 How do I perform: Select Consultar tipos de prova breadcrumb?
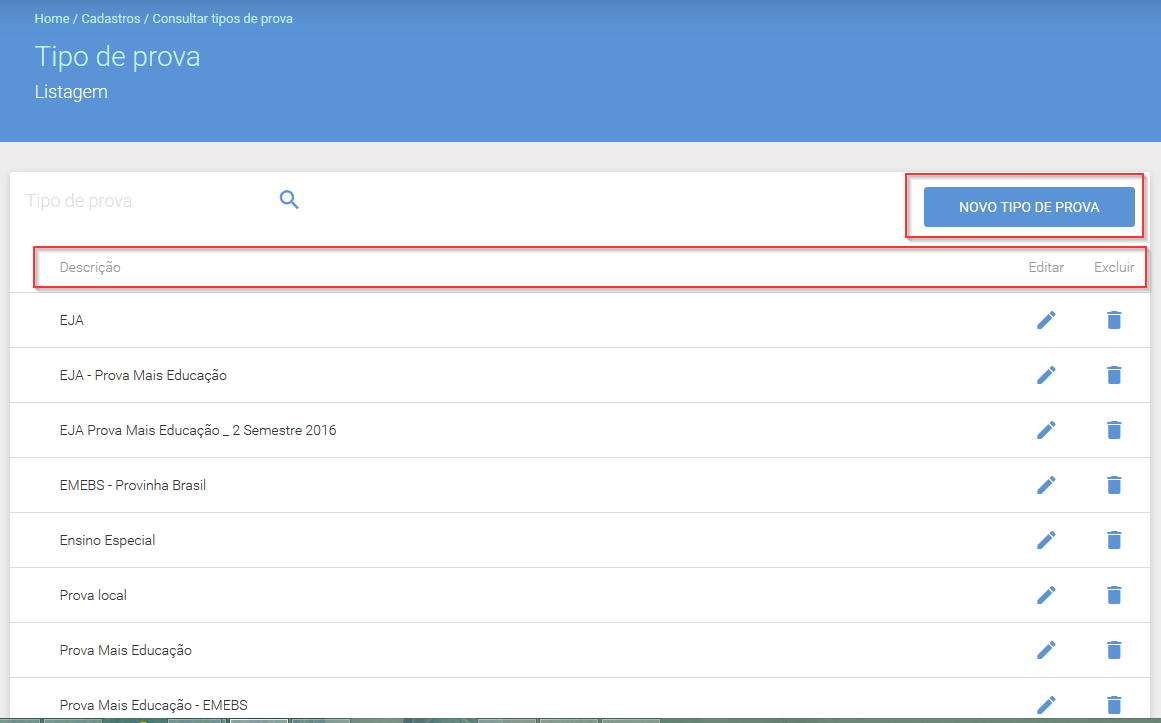click(x=222, y=19)
